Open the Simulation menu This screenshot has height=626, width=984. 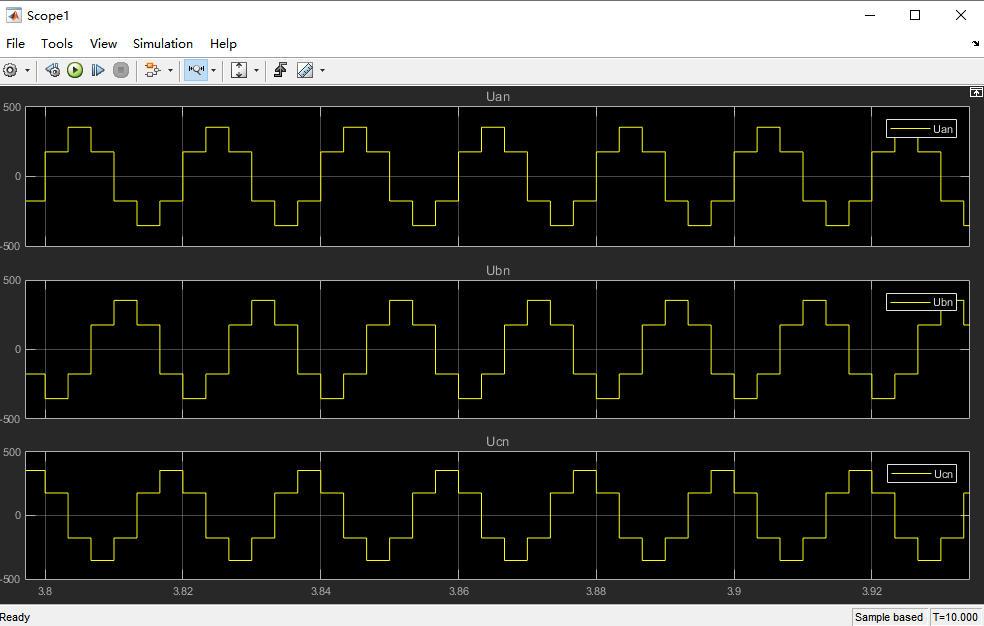click(x=163, y=44)
